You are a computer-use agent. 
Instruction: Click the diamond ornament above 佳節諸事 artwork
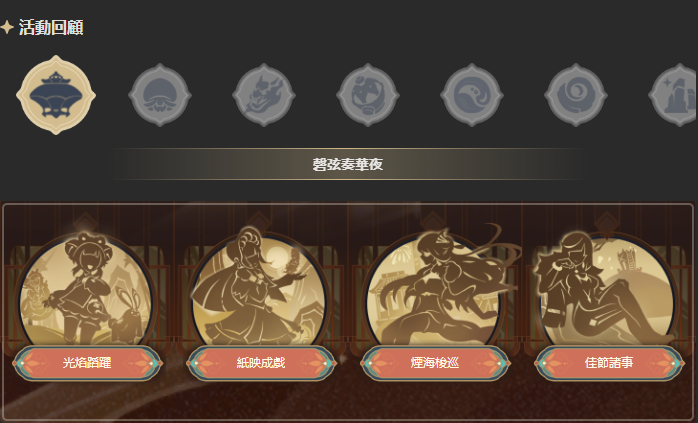tap(606, 222)
